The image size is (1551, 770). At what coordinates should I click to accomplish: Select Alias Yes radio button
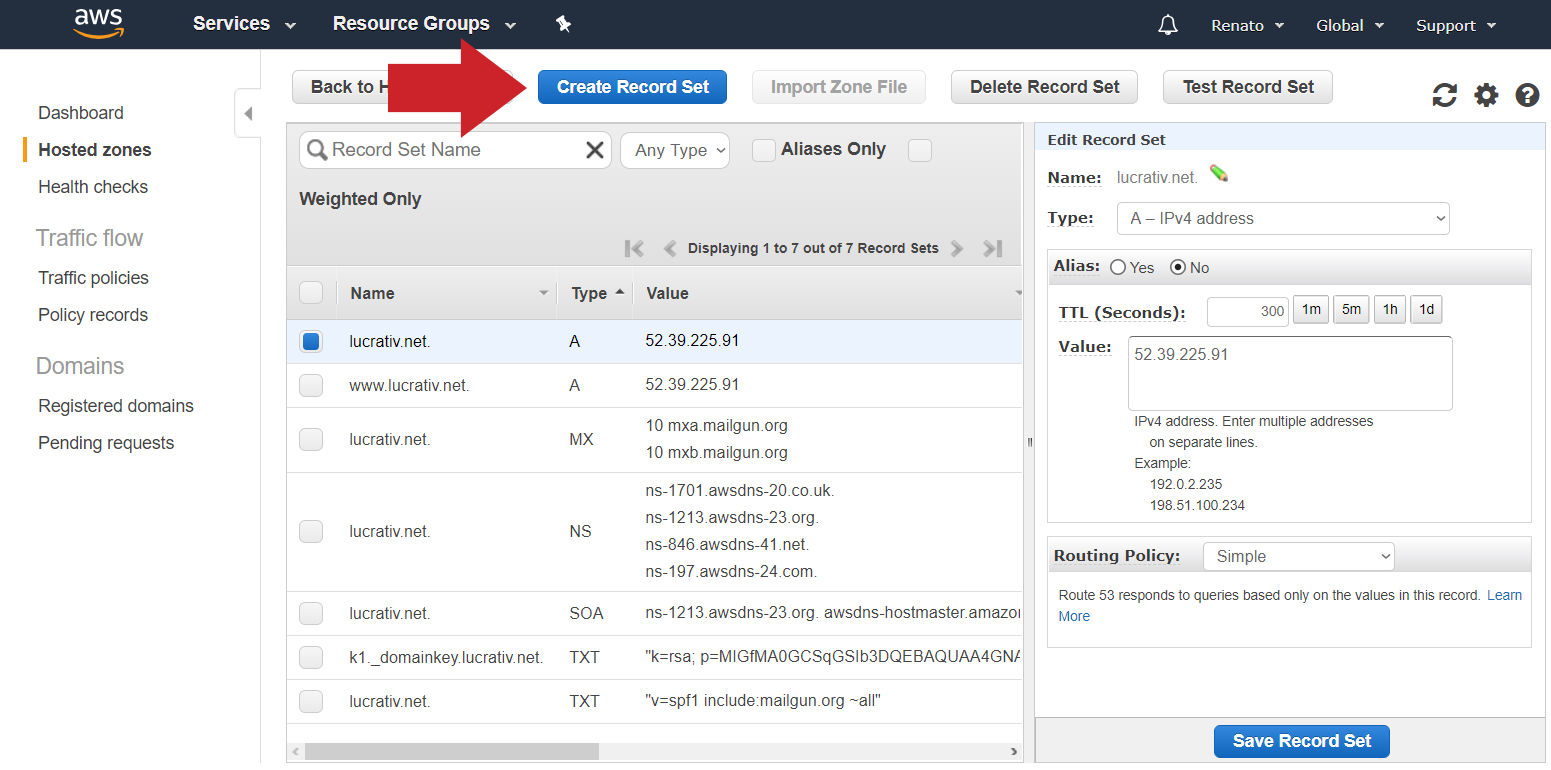point(1118,267)
